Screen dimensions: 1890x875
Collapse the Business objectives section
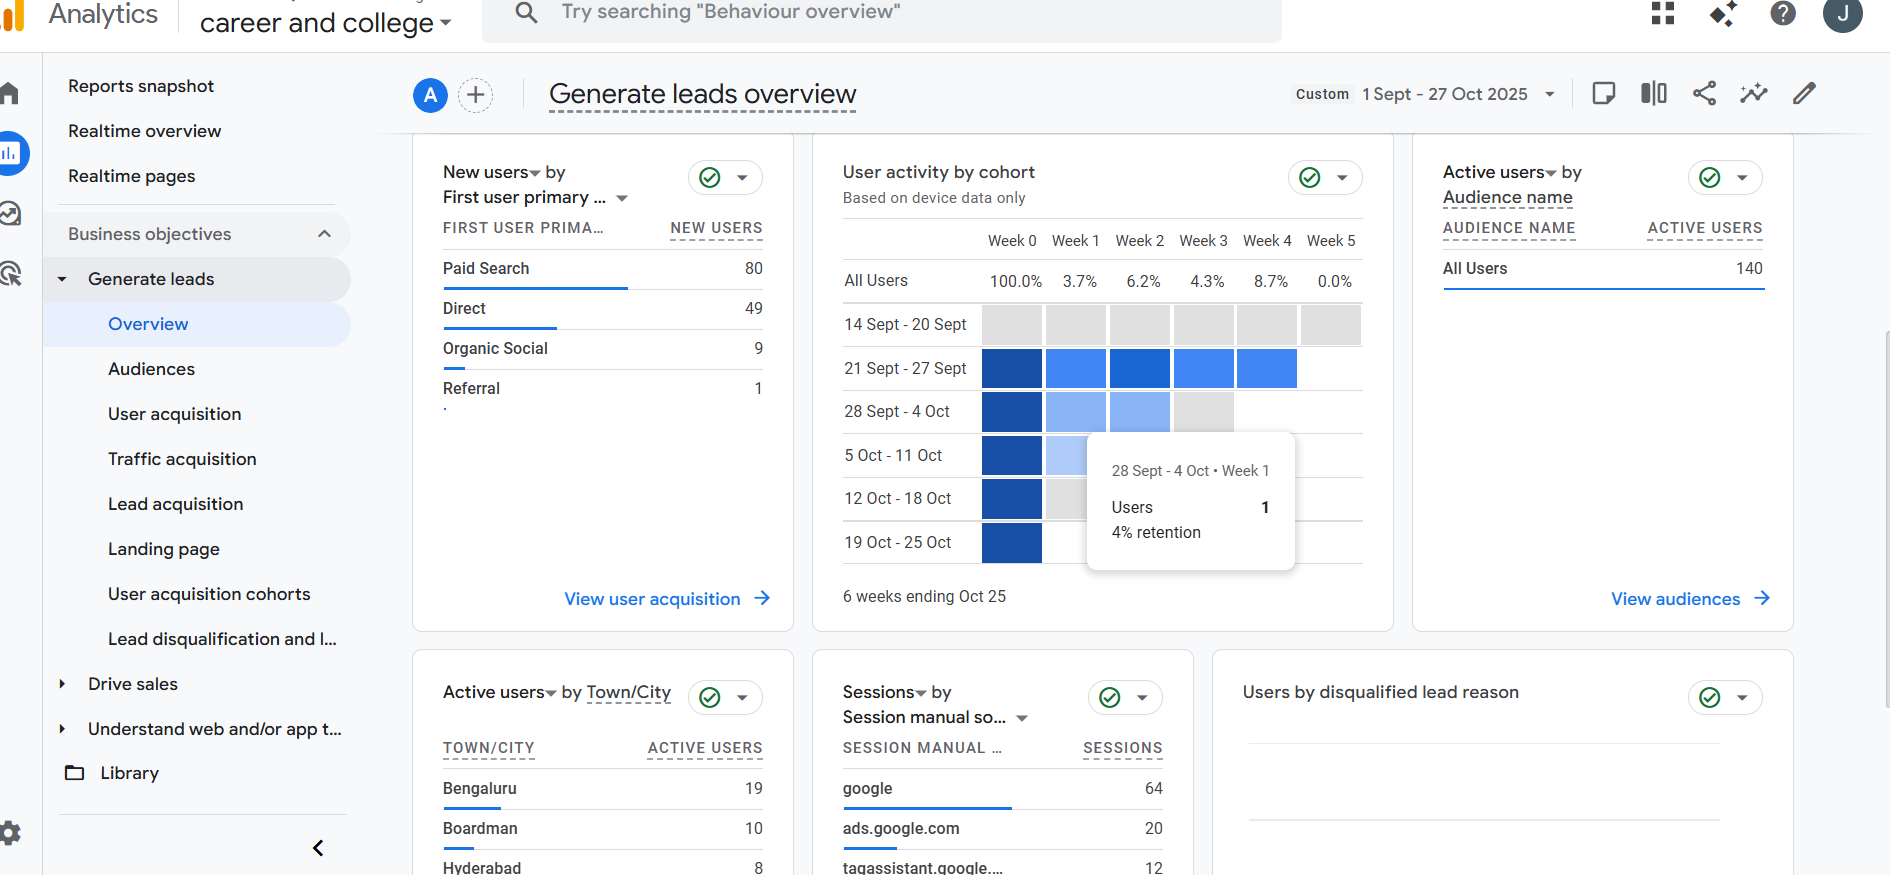pyautogui.click(x=324, y=234)
